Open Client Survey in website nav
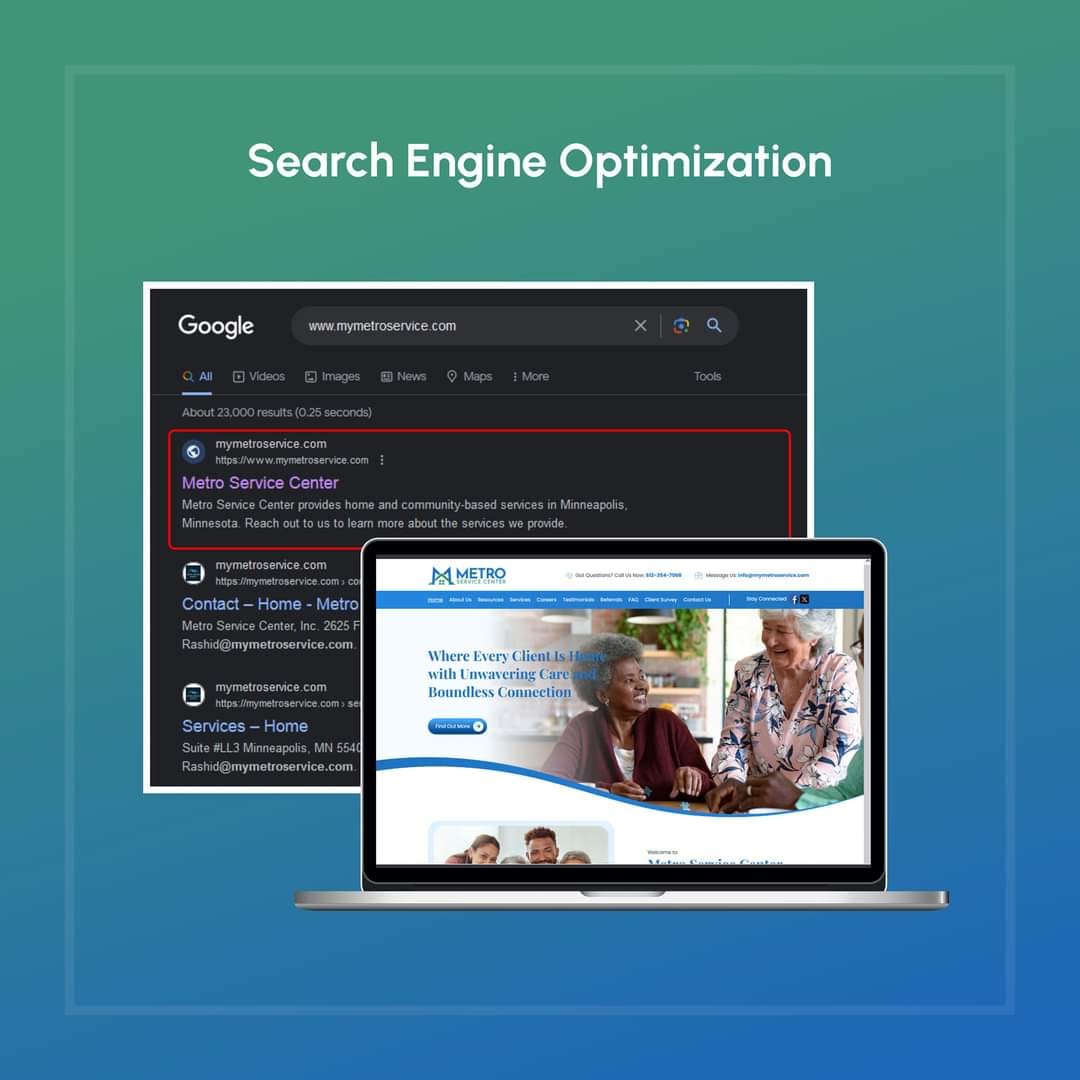The height and width of the screenshot is (1080, 1080). coord(661,599)
